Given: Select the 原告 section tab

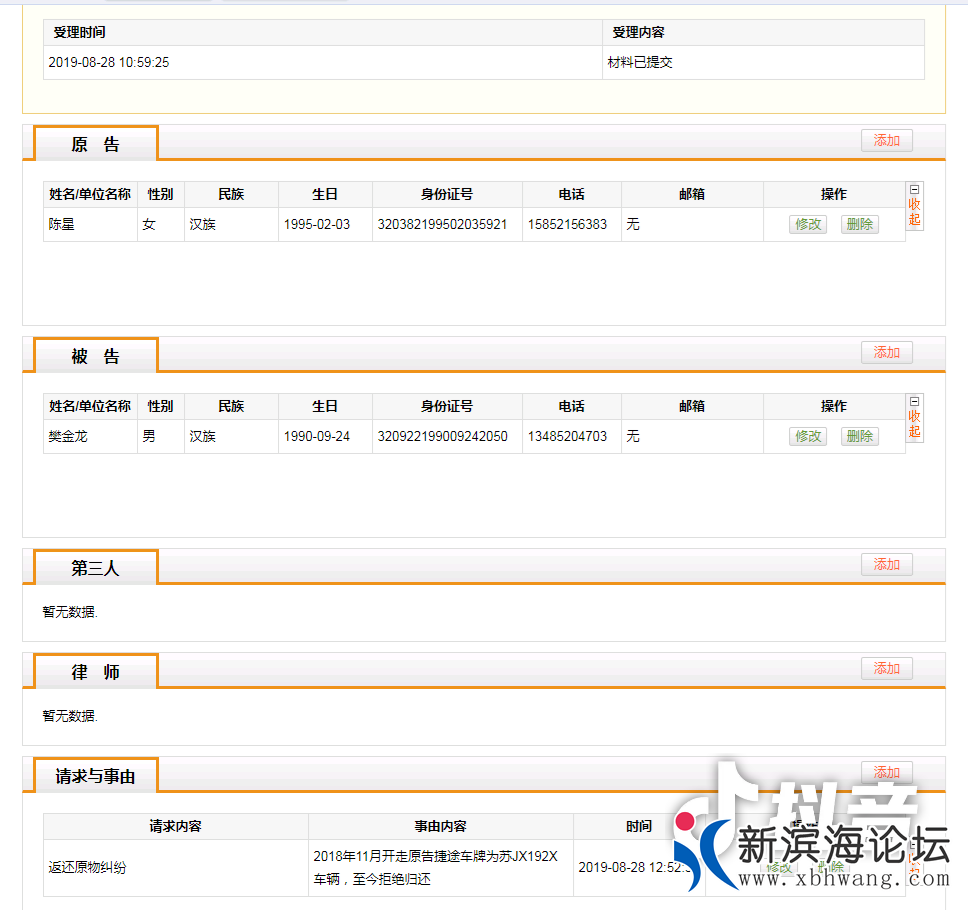Looking at the screenshot, I should (x=96, y=144).
